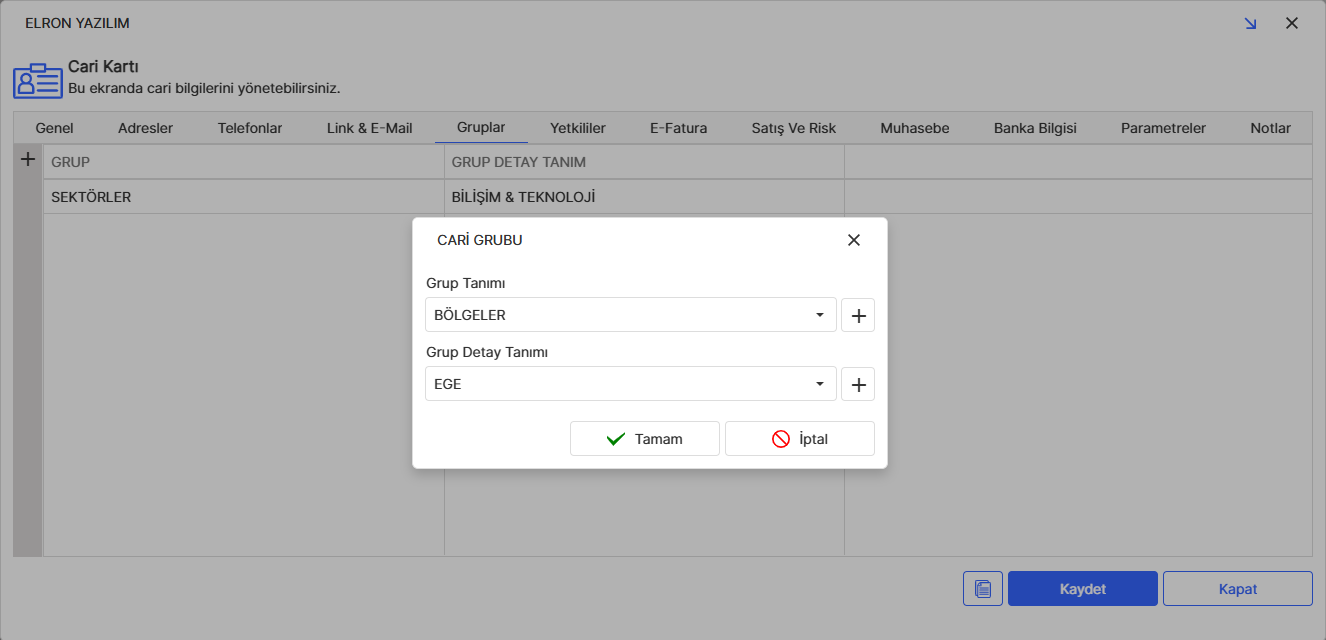Confirm with the Tamam button

644,439
